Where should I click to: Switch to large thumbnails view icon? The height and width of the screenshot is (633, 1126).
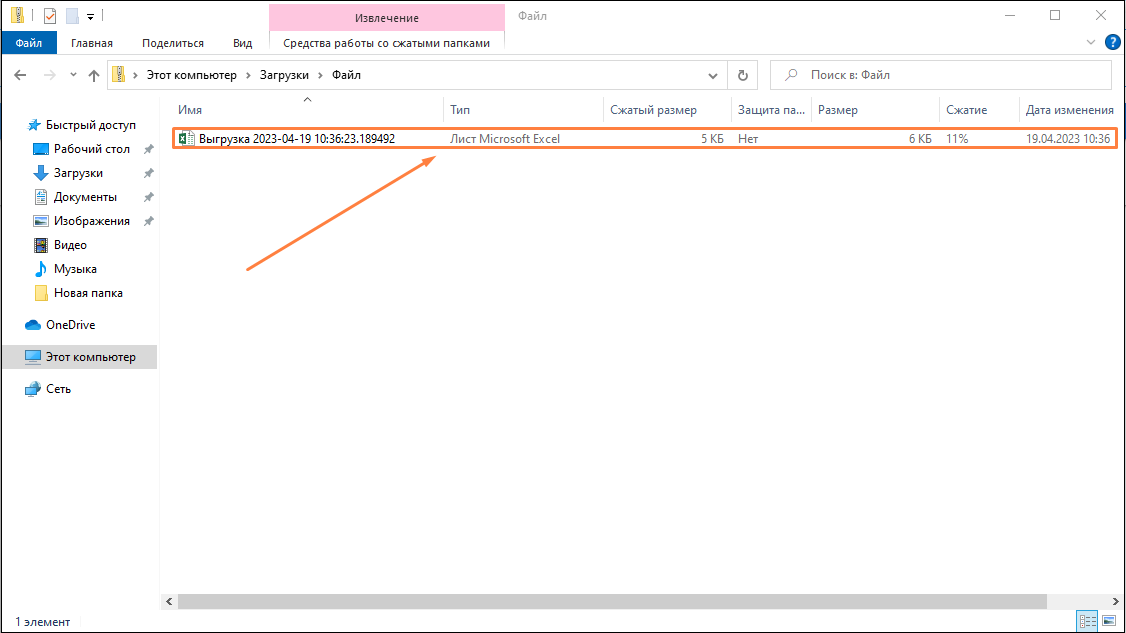coord(1108,622)
